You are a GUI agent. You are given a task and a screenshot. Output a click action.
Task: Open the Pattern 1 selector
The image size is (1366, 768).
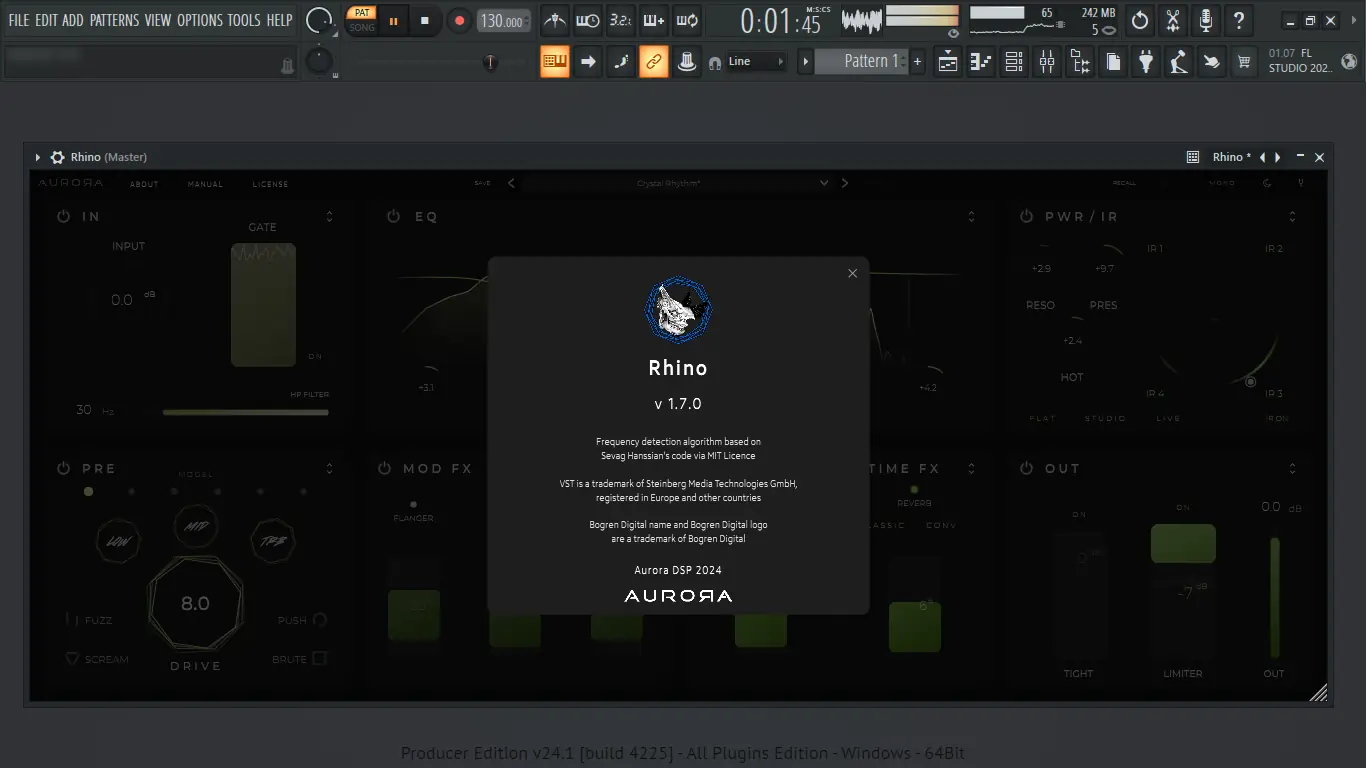[x=860, y=62]
